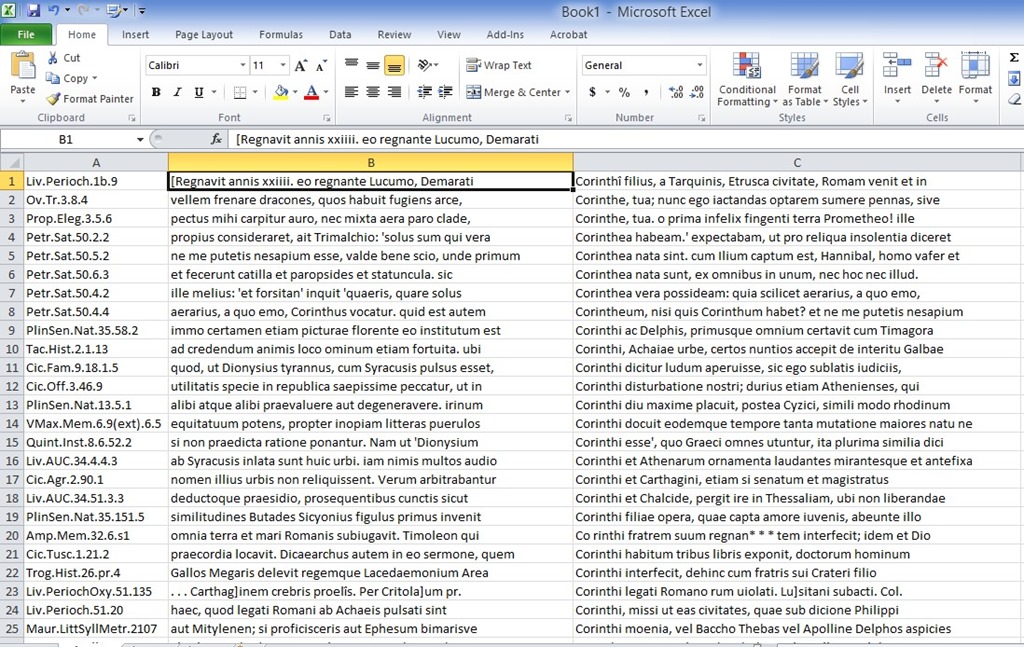Open the Formulas ribbon tab

[280, 35]
